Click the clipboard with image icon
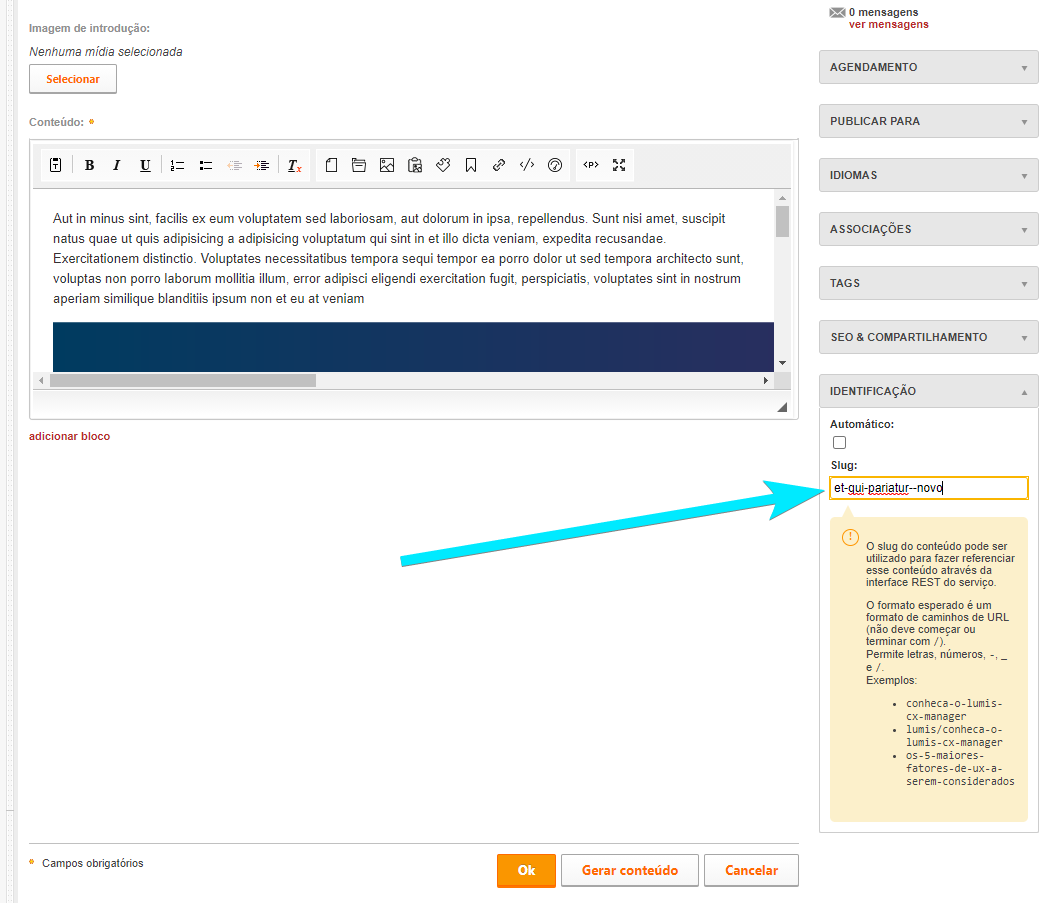Image resolution: width=1061 pixels, height=903 pixels. pyautogui.click(x=415, y=165)
